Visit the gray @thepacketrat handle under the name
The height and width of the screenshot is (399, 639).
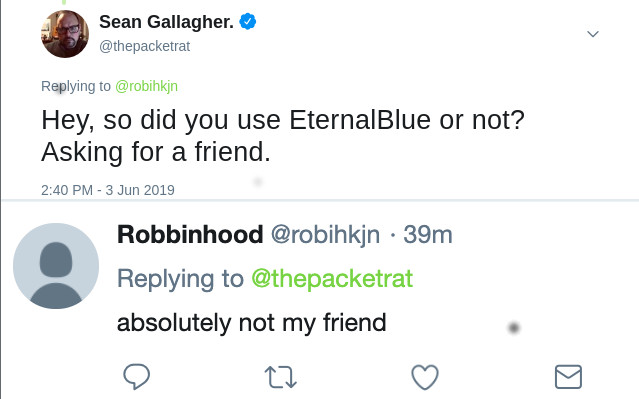(145, 46)
